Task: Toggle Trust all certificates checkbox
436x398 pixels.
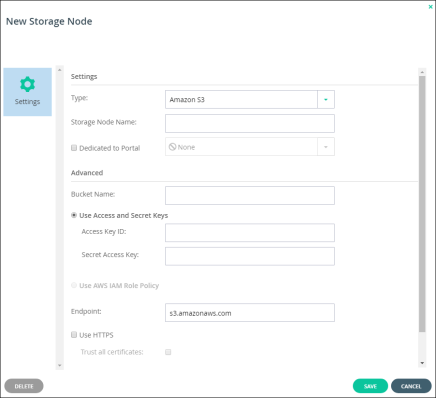Action: [168, 352]
